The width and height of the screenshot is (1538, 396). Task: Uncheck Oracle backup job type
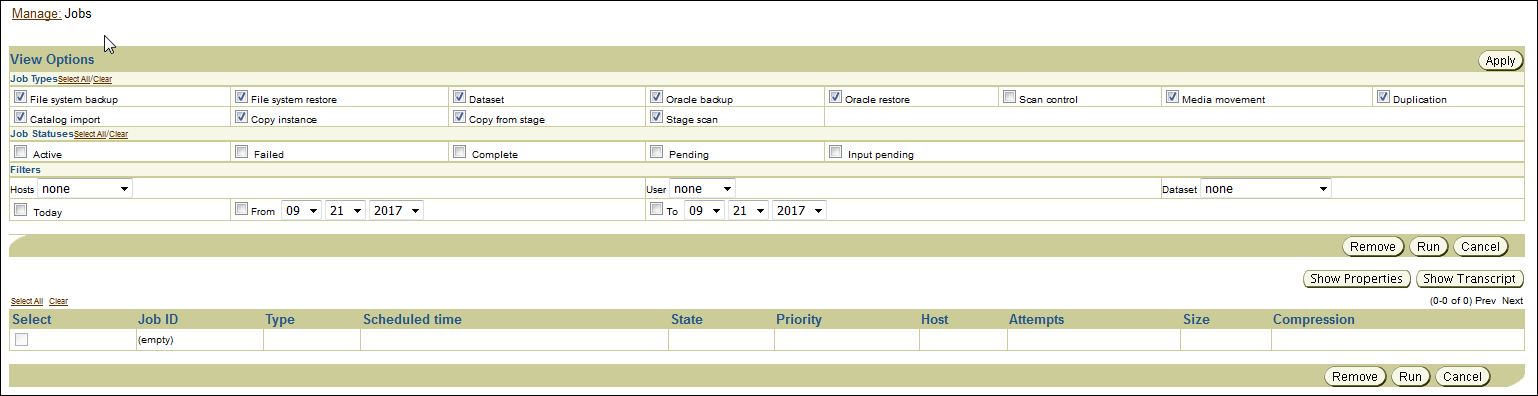click(656, 98)
